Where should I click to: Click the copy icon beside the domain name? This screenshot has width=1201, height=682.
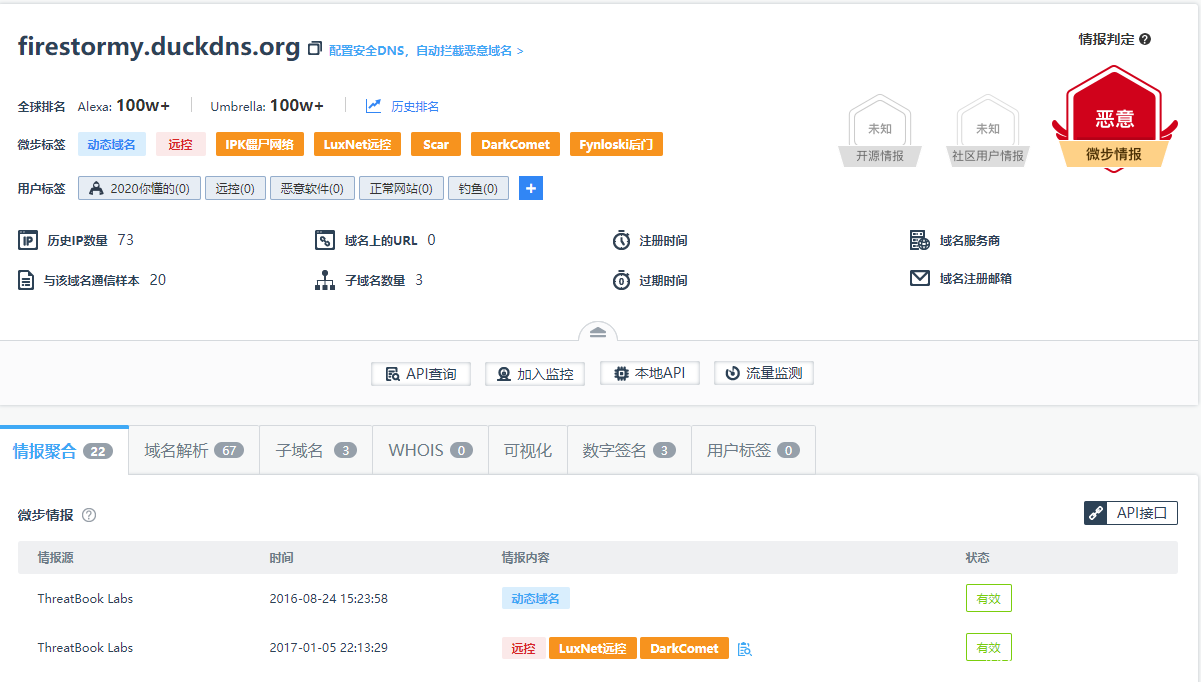pos(315,49)
